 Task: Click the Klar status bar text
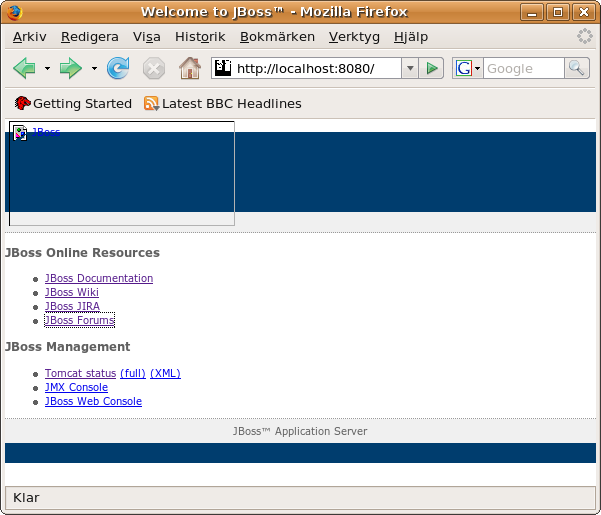point(26,497)
